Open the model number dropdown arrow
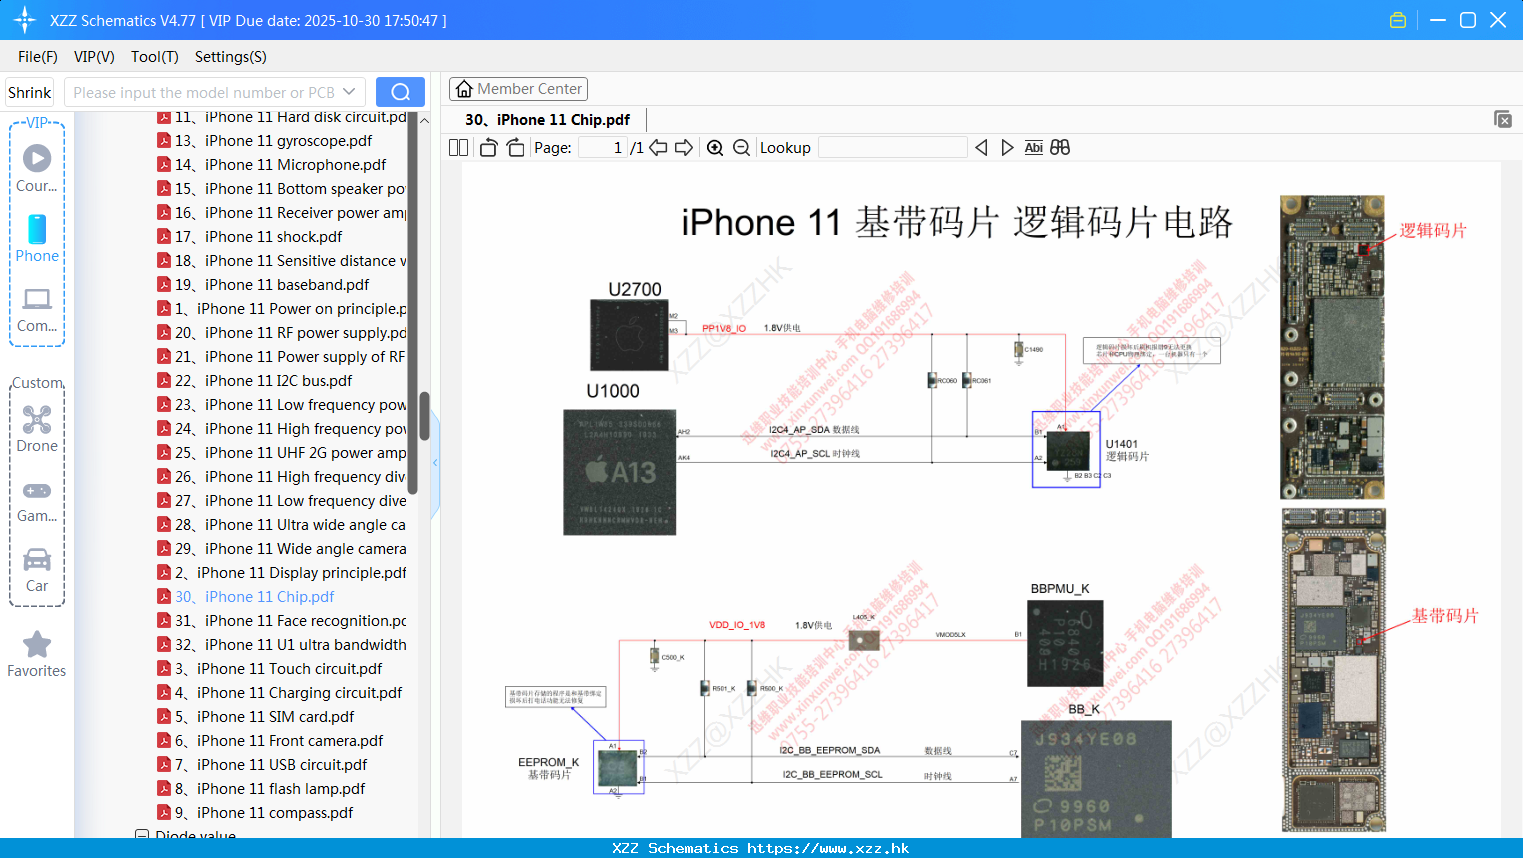1523x858 pixels. (349, 92)
